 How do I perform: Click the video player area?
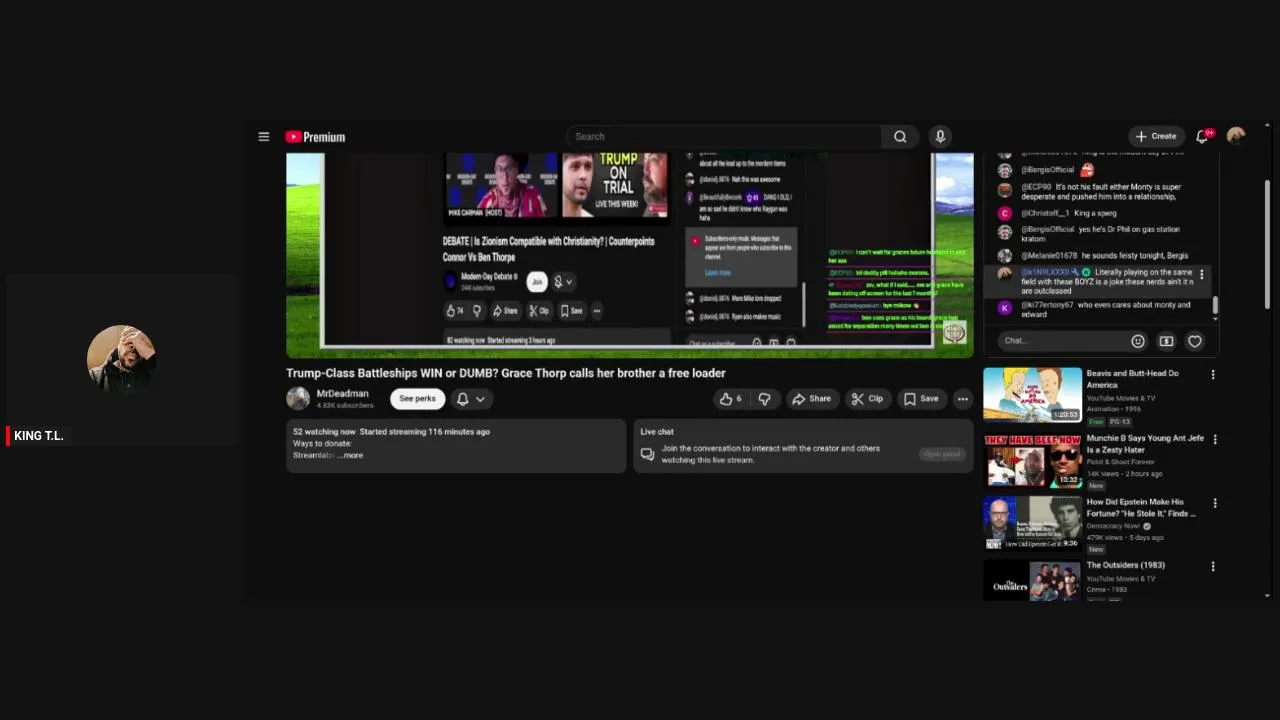click(x=630, y=255)
